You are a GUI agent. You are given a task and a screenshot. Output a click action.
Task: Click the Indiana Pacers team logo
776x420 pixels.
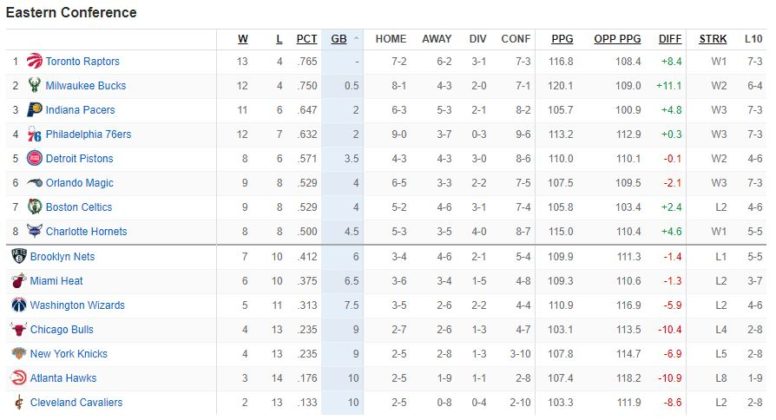coord(35,110)
